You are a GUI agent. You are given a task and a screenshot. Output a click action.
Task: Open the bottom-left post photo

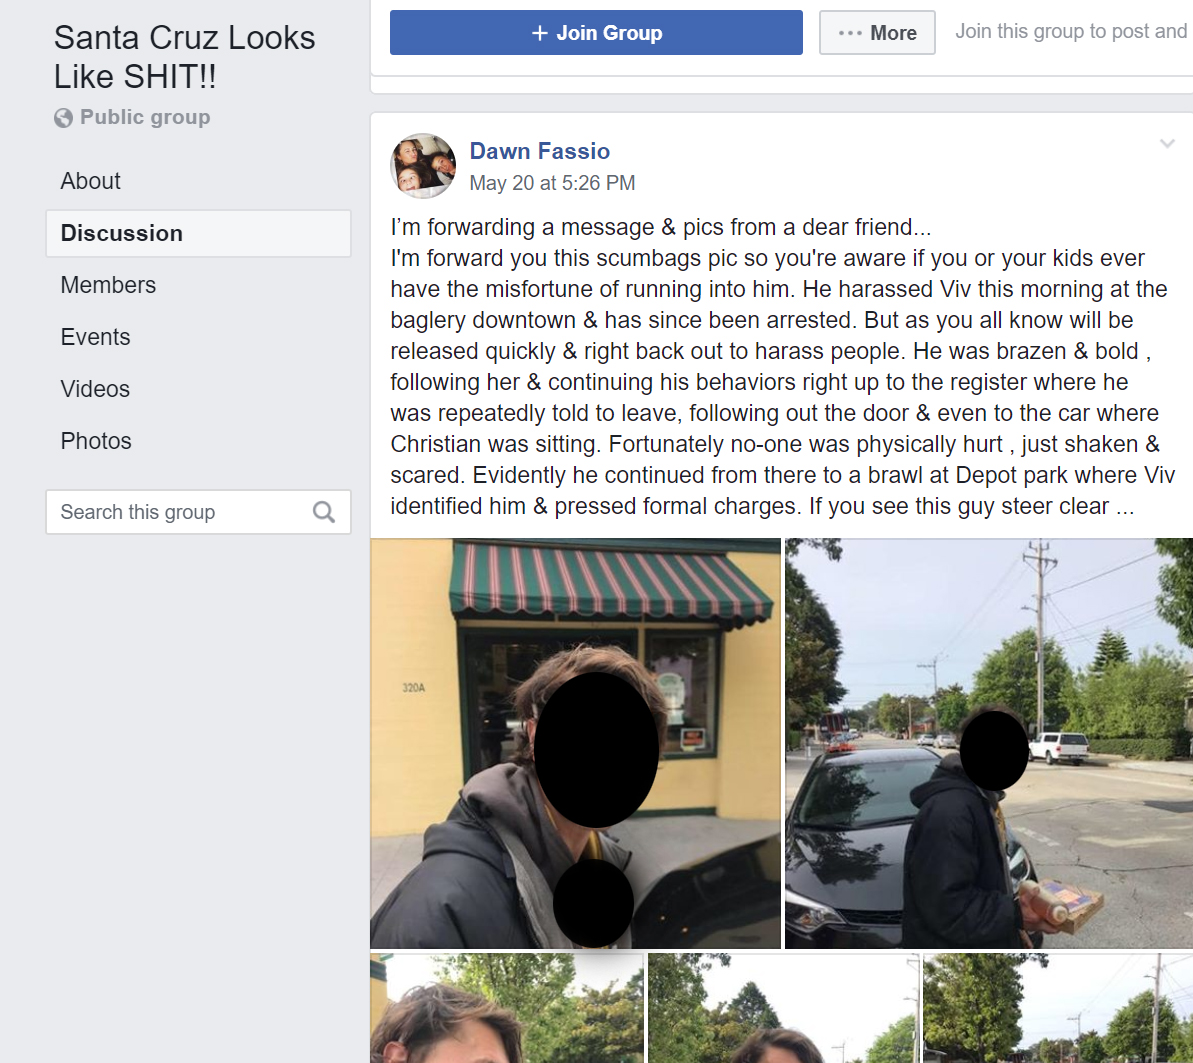(507, 1008)
